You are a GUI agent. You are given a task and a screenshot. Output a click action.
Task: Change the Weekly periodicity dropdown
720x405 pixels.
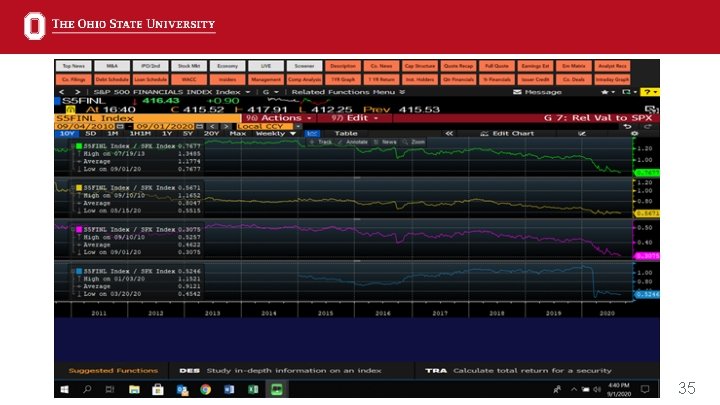[276, 134]
